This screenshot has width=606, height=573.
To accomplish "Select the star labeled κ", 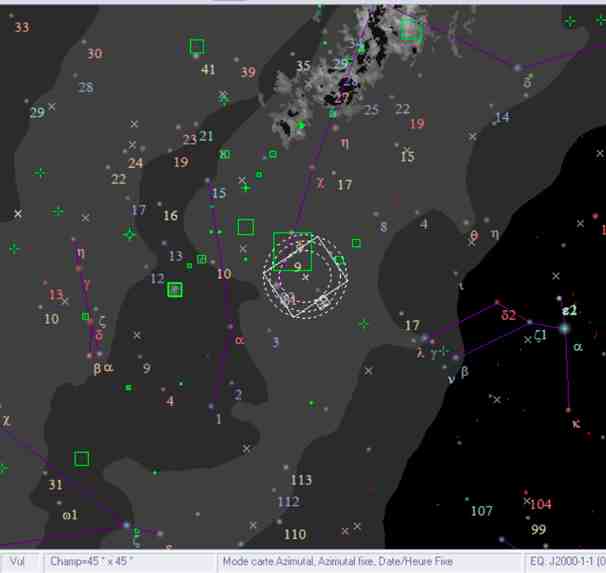I will coord(568,410).
